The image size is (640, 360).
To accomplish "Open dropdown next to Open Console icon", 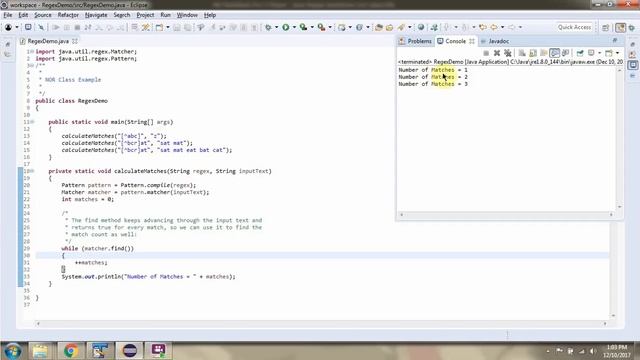I will click(617, 53).
